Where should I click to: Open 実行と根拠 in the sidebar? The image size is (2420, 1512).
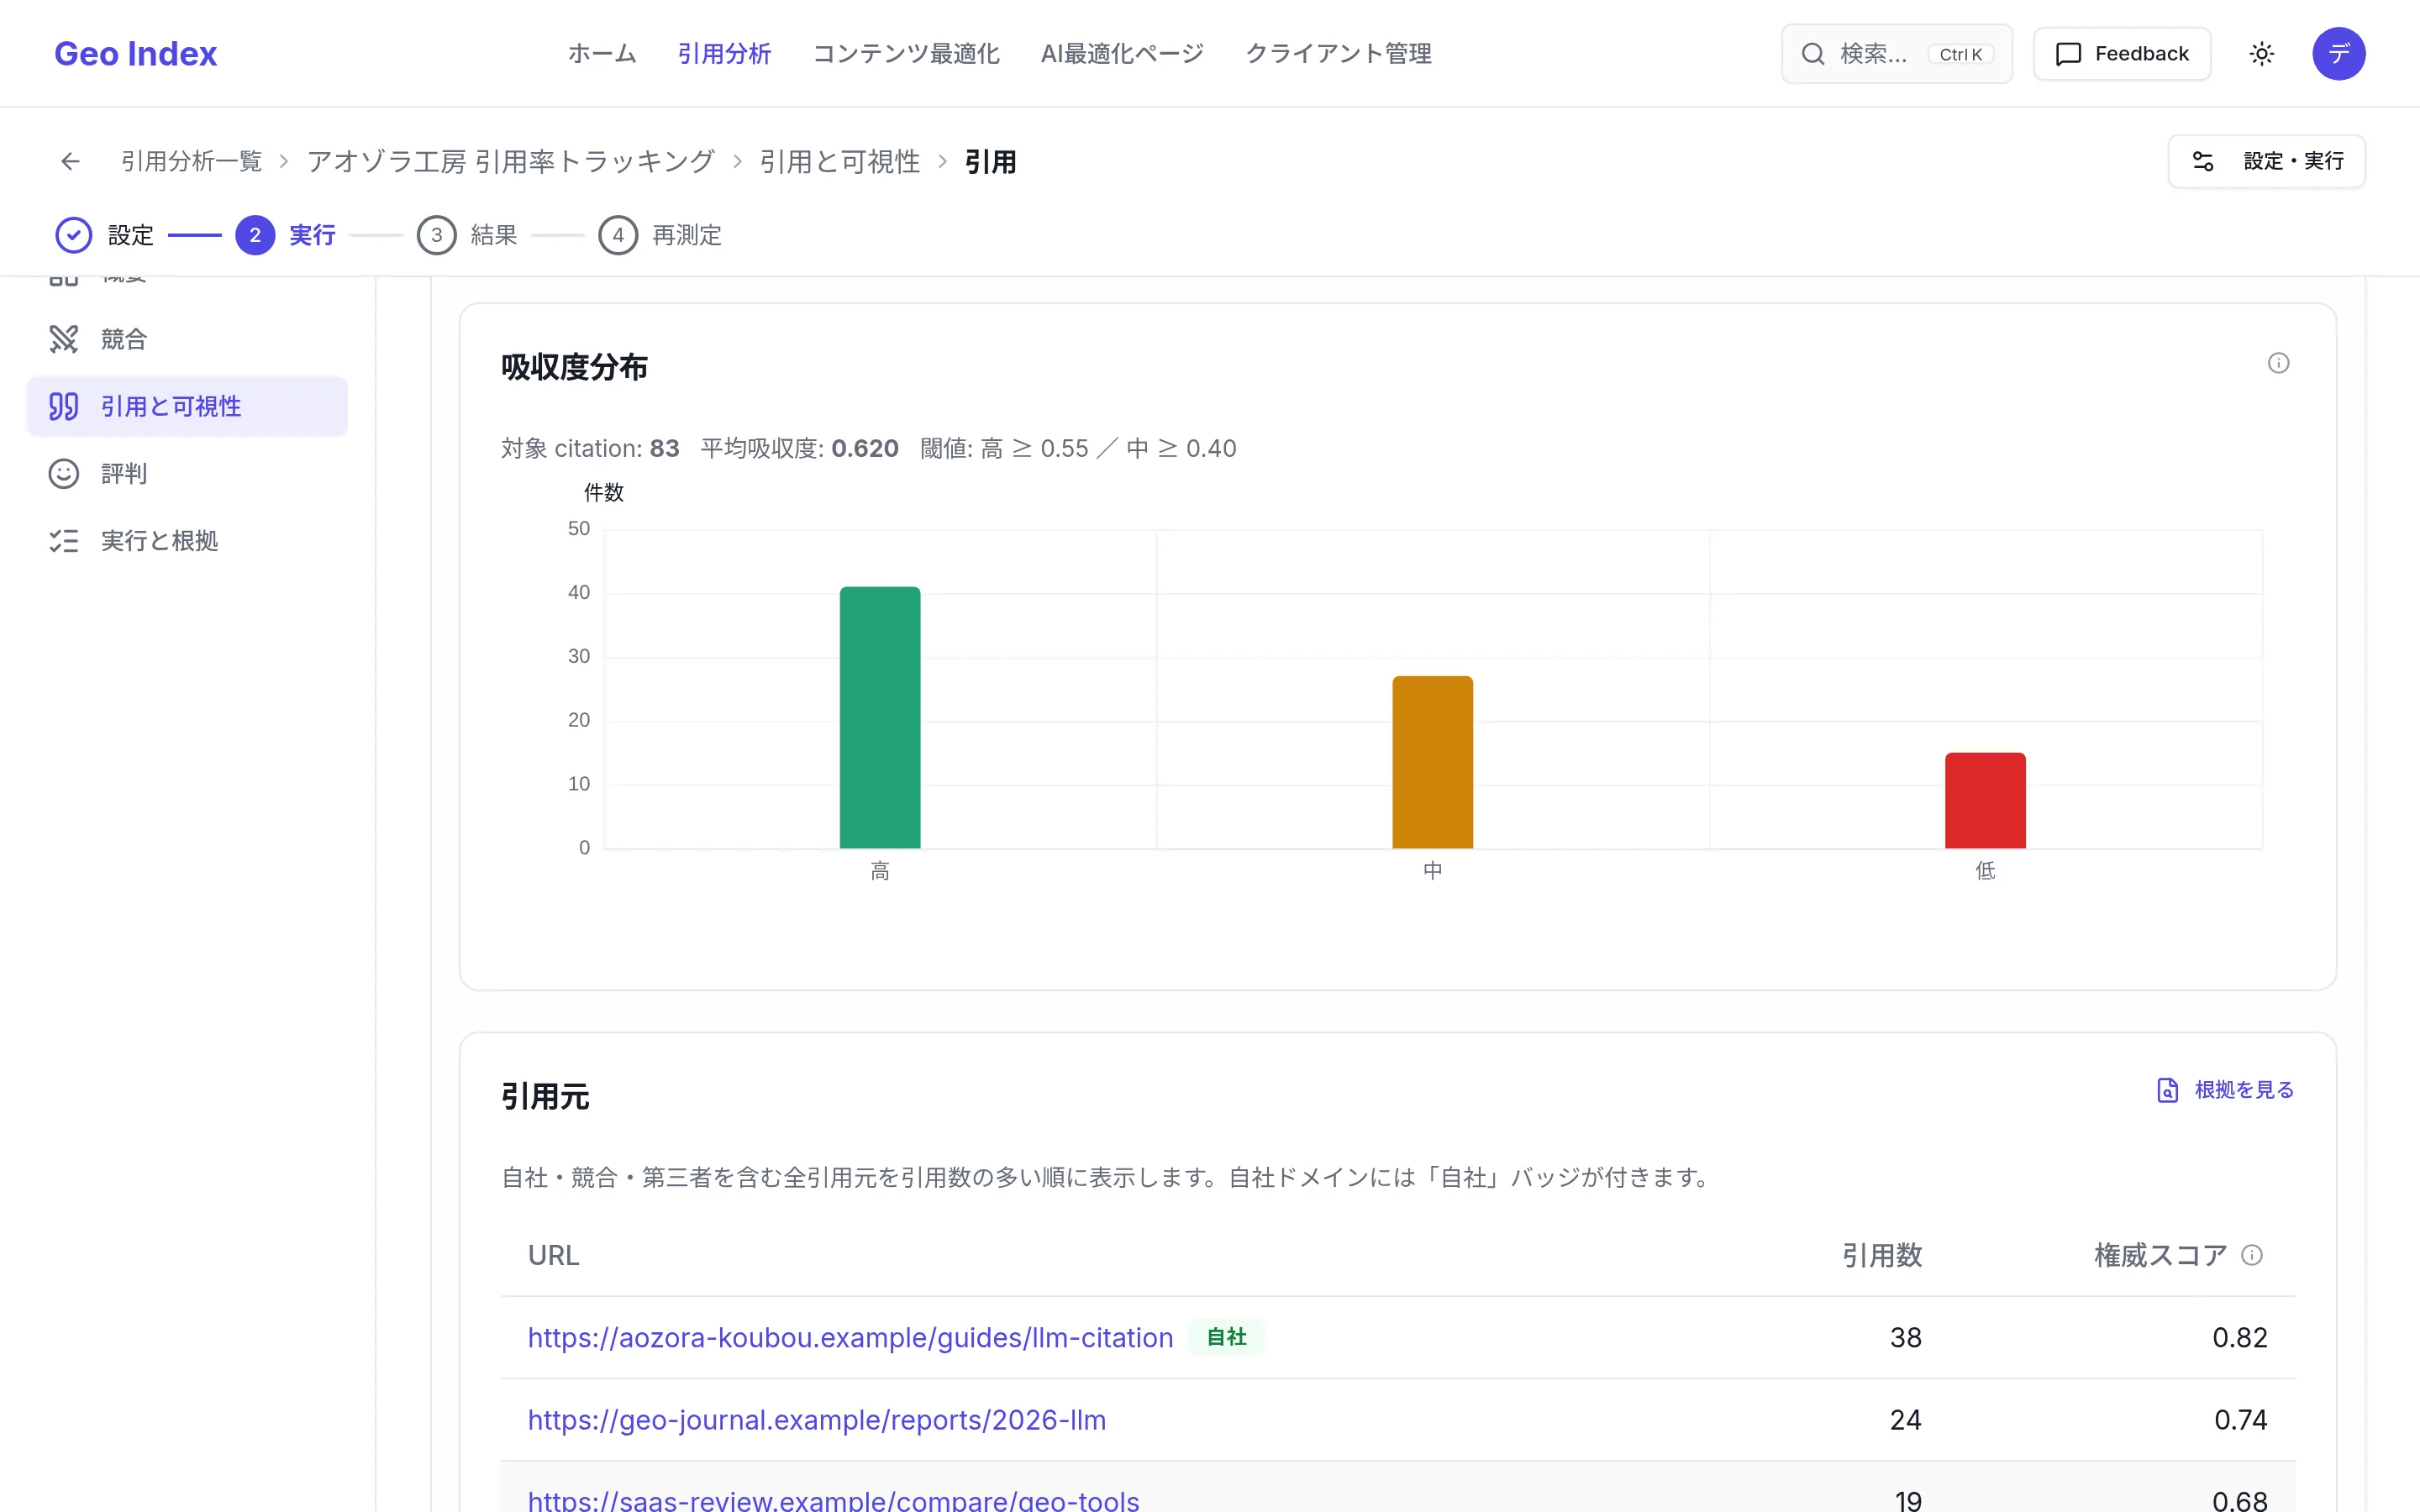click(187, 540)
